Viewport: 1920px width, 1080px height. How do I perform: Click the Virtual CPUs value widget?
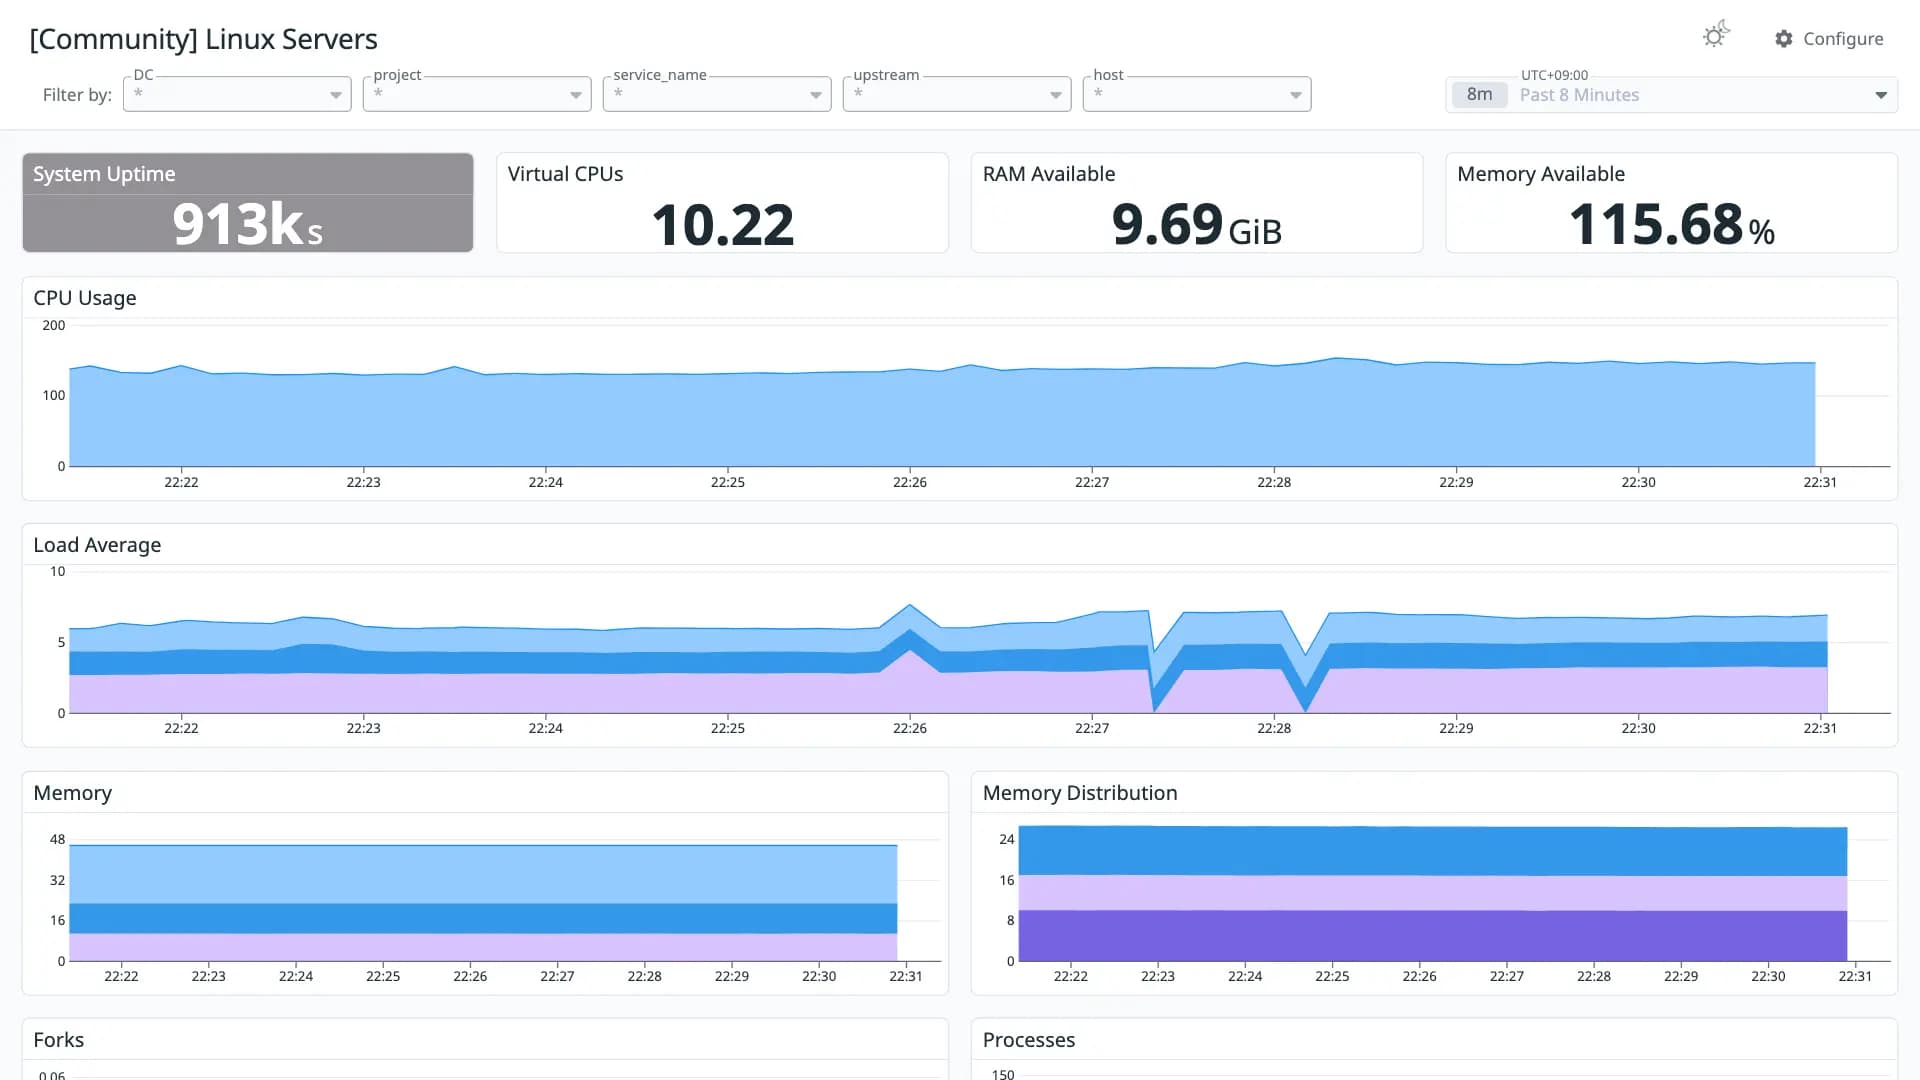(722, 202)
